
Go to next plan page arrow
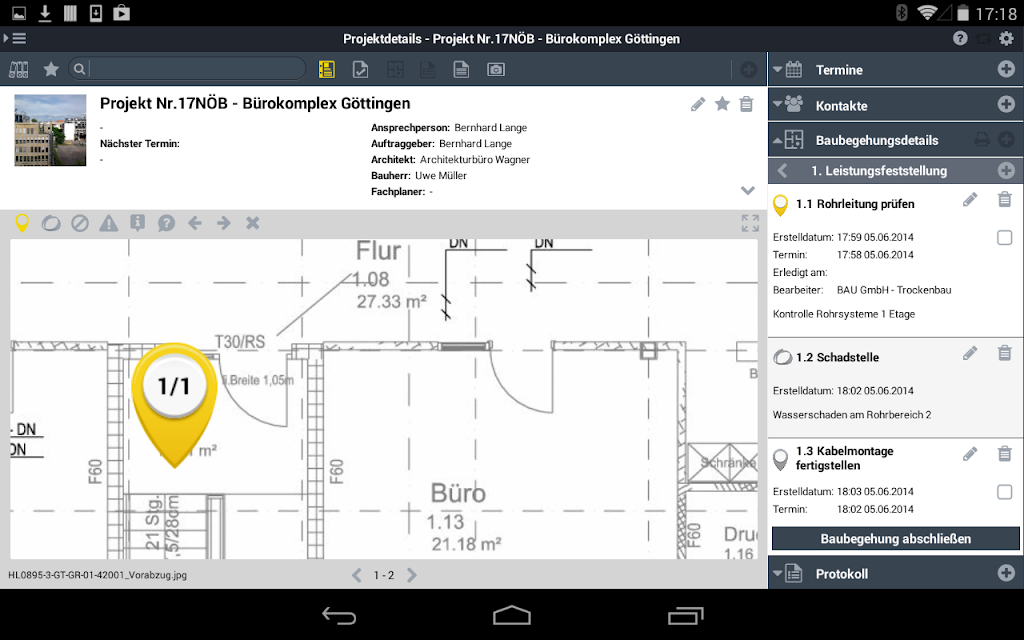pos(411,575)
